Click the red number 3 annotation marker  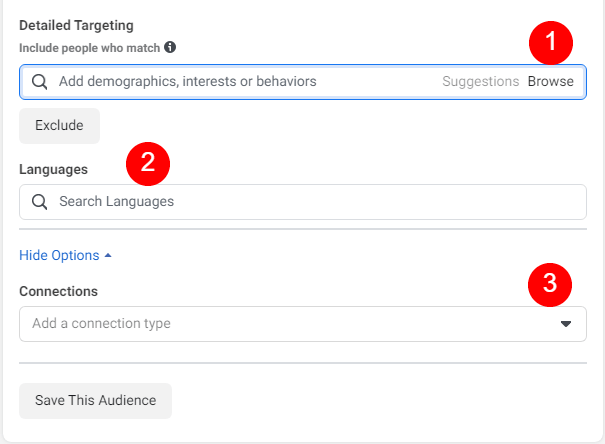pos(550,283)
